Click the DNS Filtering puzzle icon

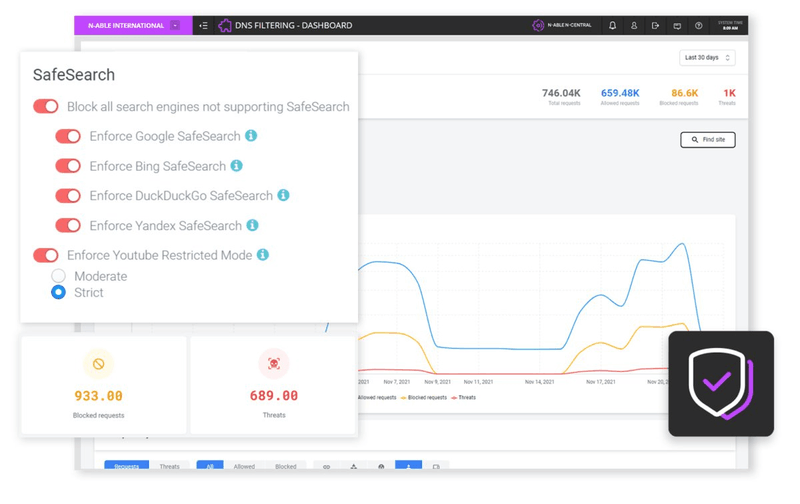224,26
